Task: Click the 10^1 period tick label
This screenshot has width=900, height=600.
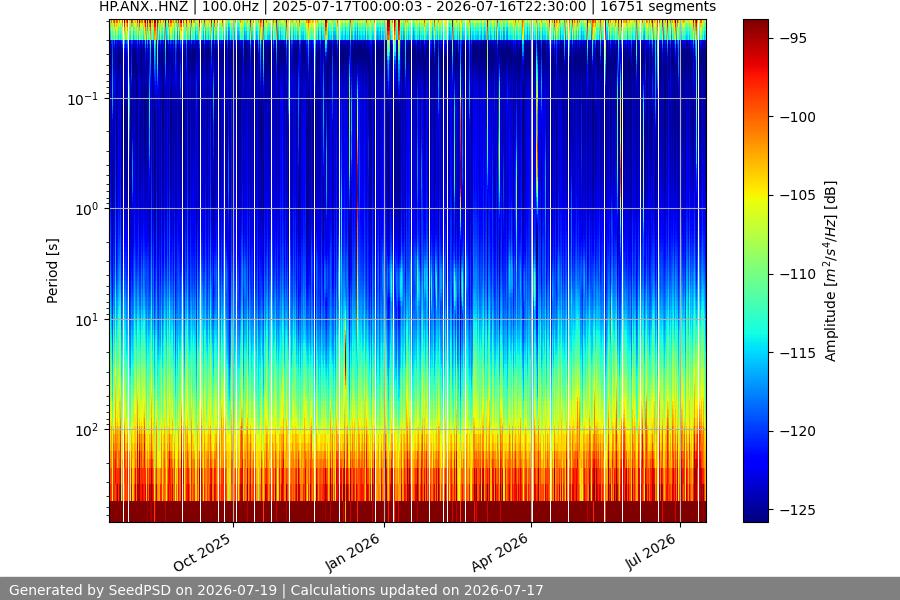Action: click(87, 320)
